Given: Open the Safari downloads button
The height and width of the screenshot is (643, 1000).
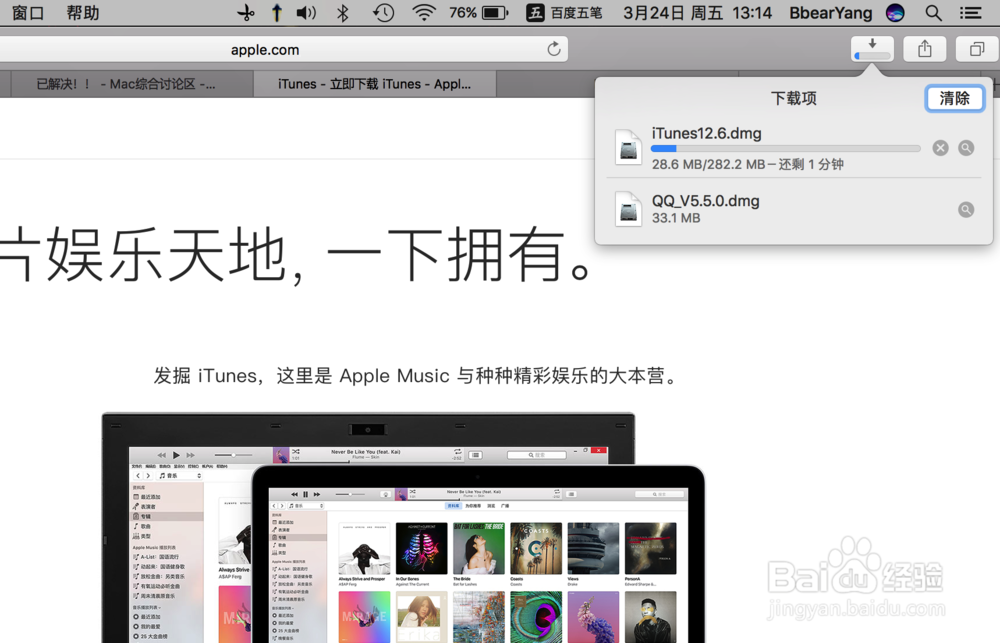Looking at the screenshot, I should click(872, 49).
